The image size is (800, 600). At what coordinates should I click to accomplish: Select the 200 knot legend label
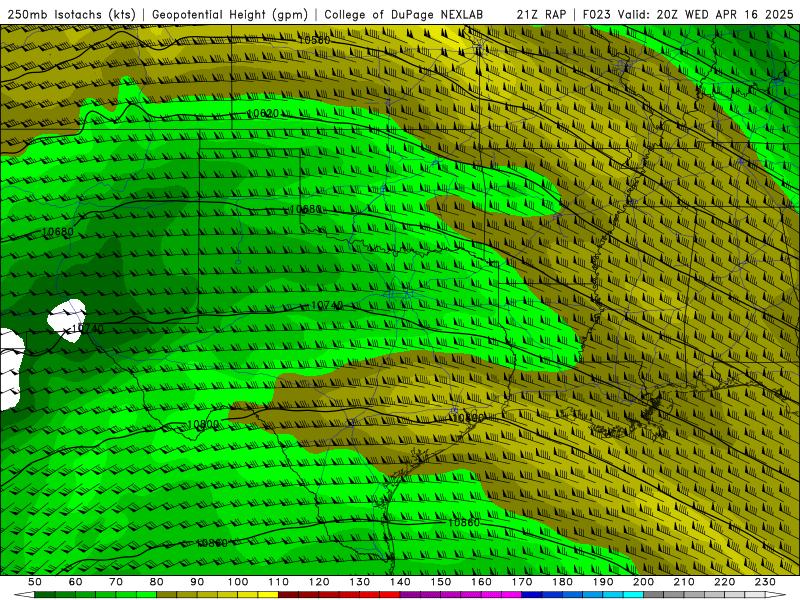pyautogui.click(x=644, y=582)
